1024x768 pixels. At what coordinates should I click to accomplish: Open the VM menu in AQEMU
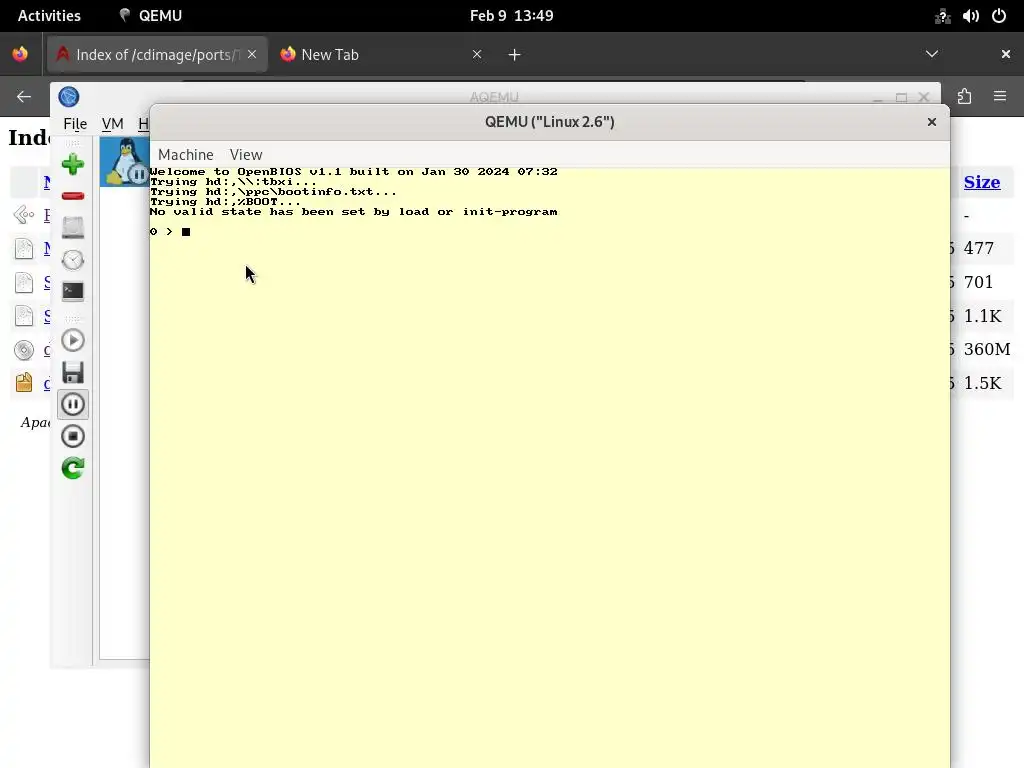[112, 123]
